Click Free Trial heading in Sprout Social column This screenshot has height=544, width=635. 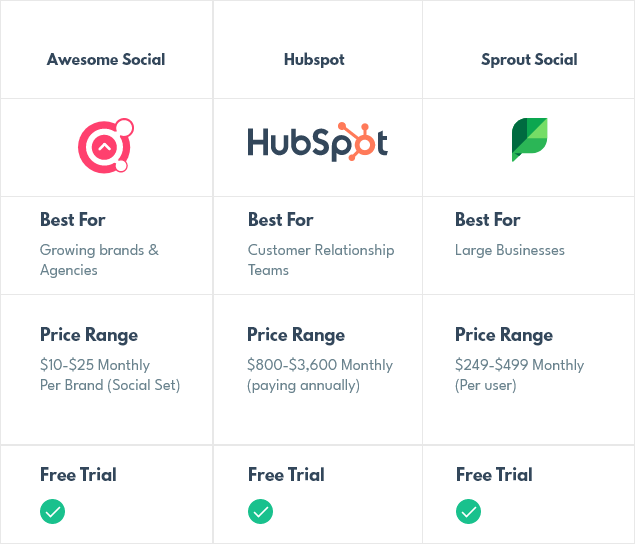click(494, 475)
